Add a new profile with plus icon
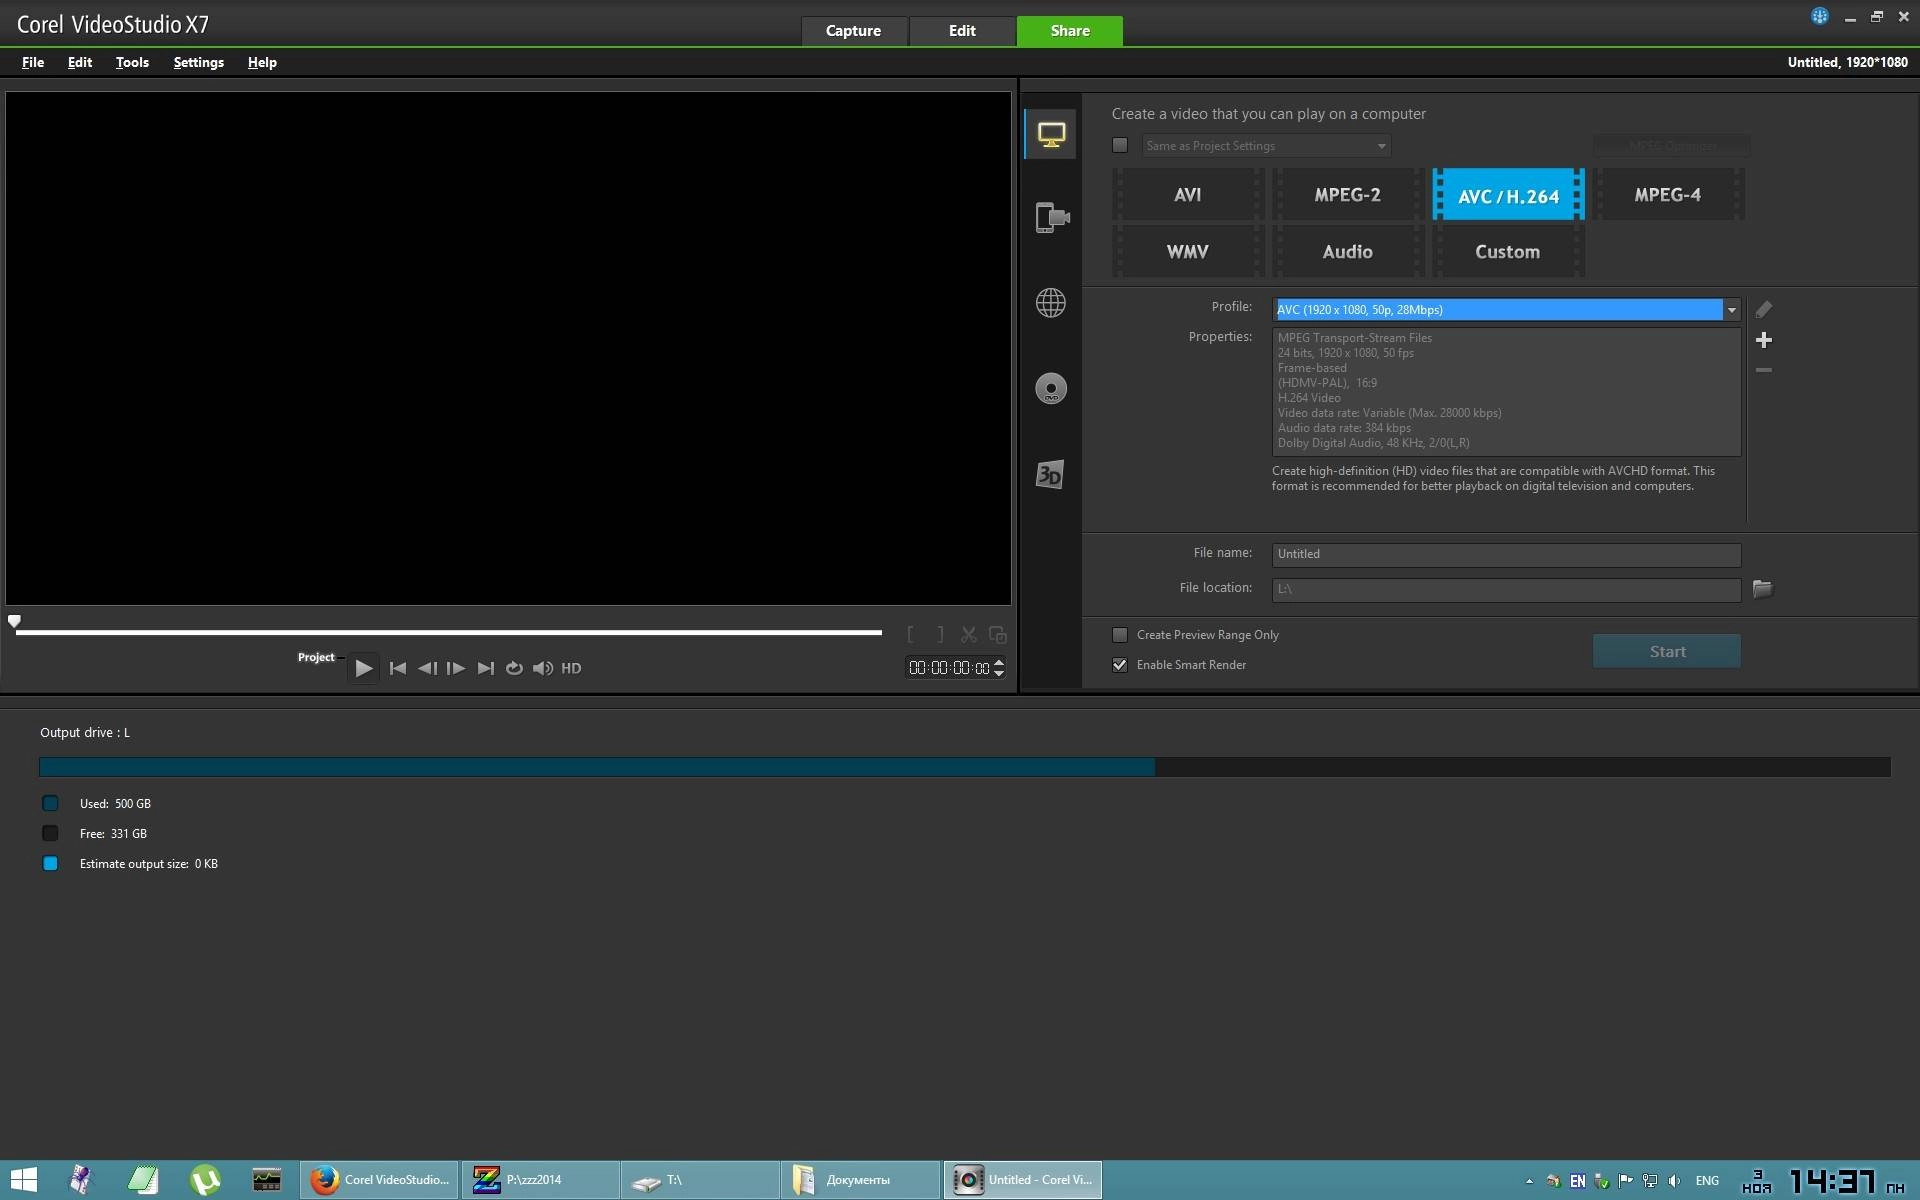The image size is (1920, 1200). [x=1764, y=340]
